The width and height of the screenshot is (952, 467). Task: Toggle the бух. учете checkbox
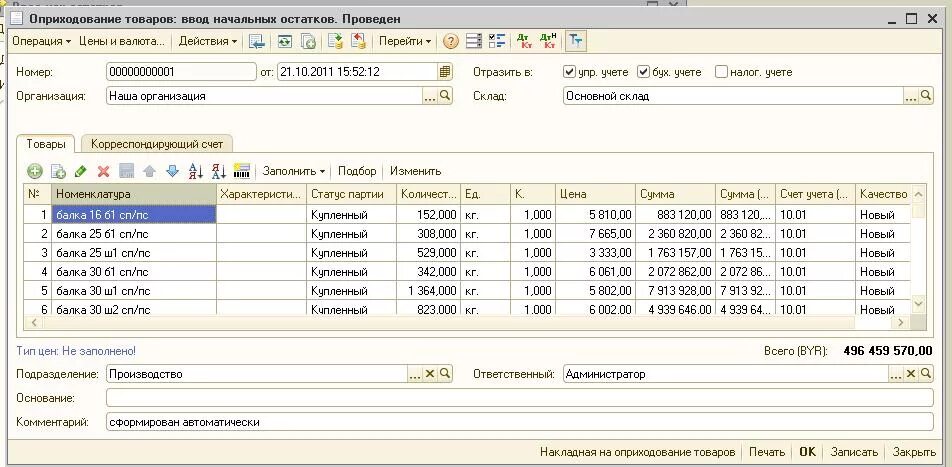(x=644, y=72)
